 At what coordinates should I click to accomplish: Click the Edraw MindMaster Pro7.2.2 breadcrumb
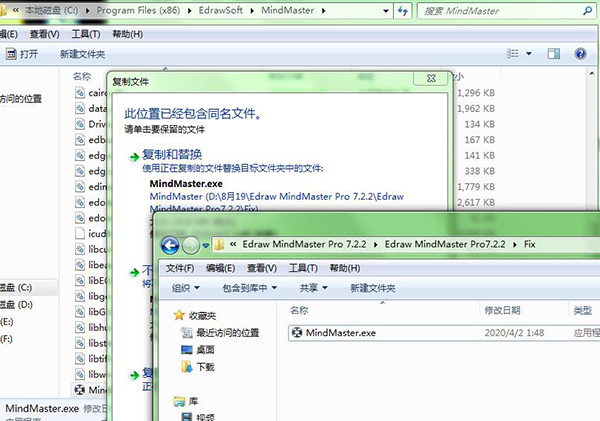[445, 244]
